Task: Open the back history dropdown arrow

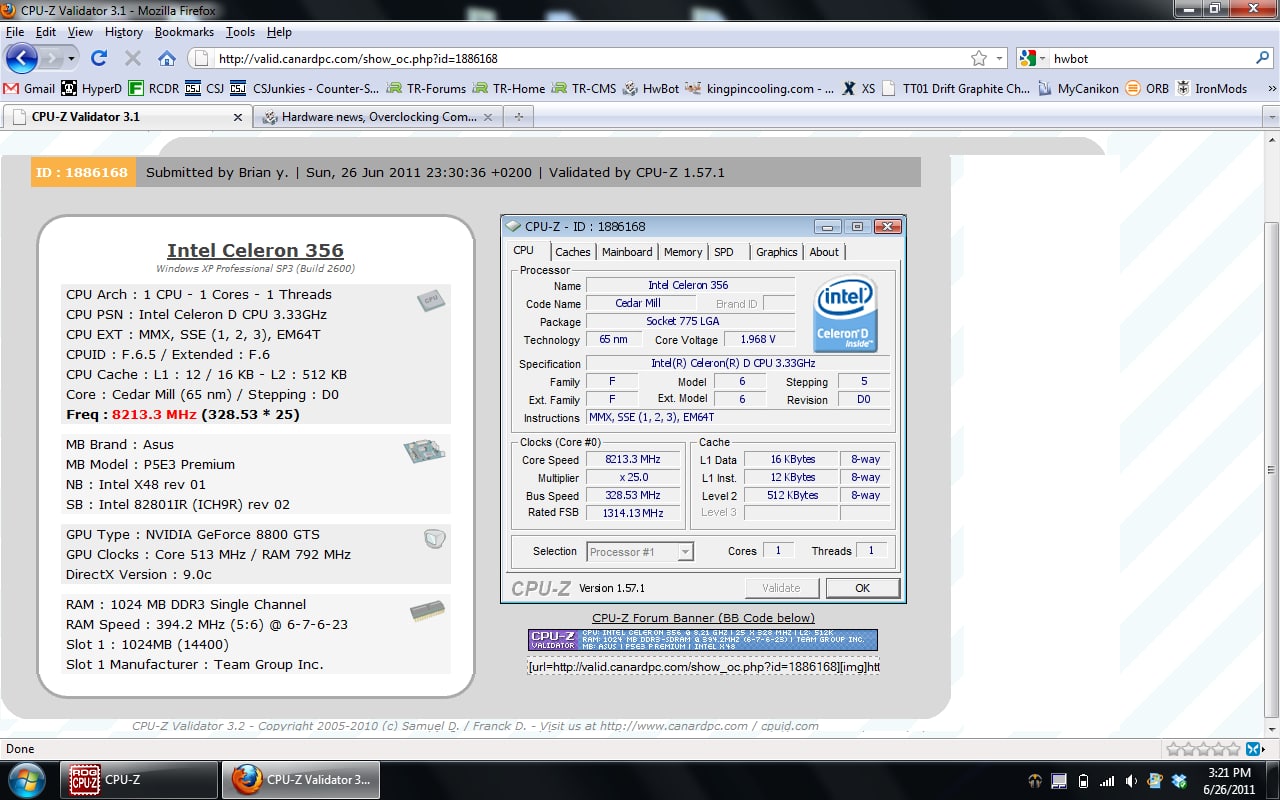Action: click(71, 58)
